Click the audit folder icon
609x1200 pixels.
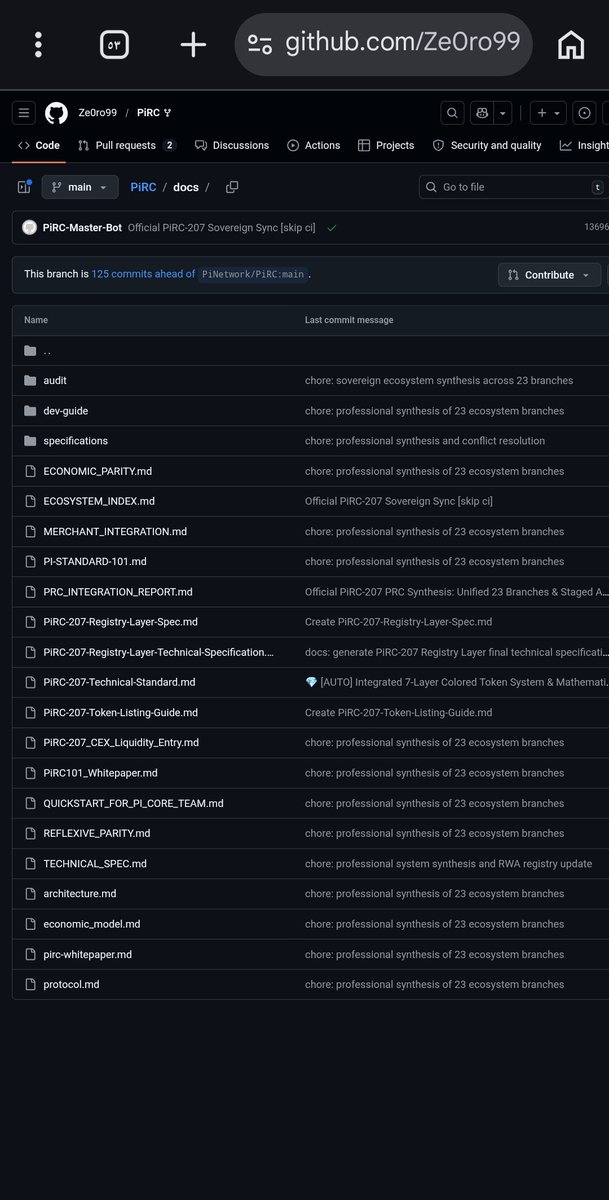click(30, 381)
